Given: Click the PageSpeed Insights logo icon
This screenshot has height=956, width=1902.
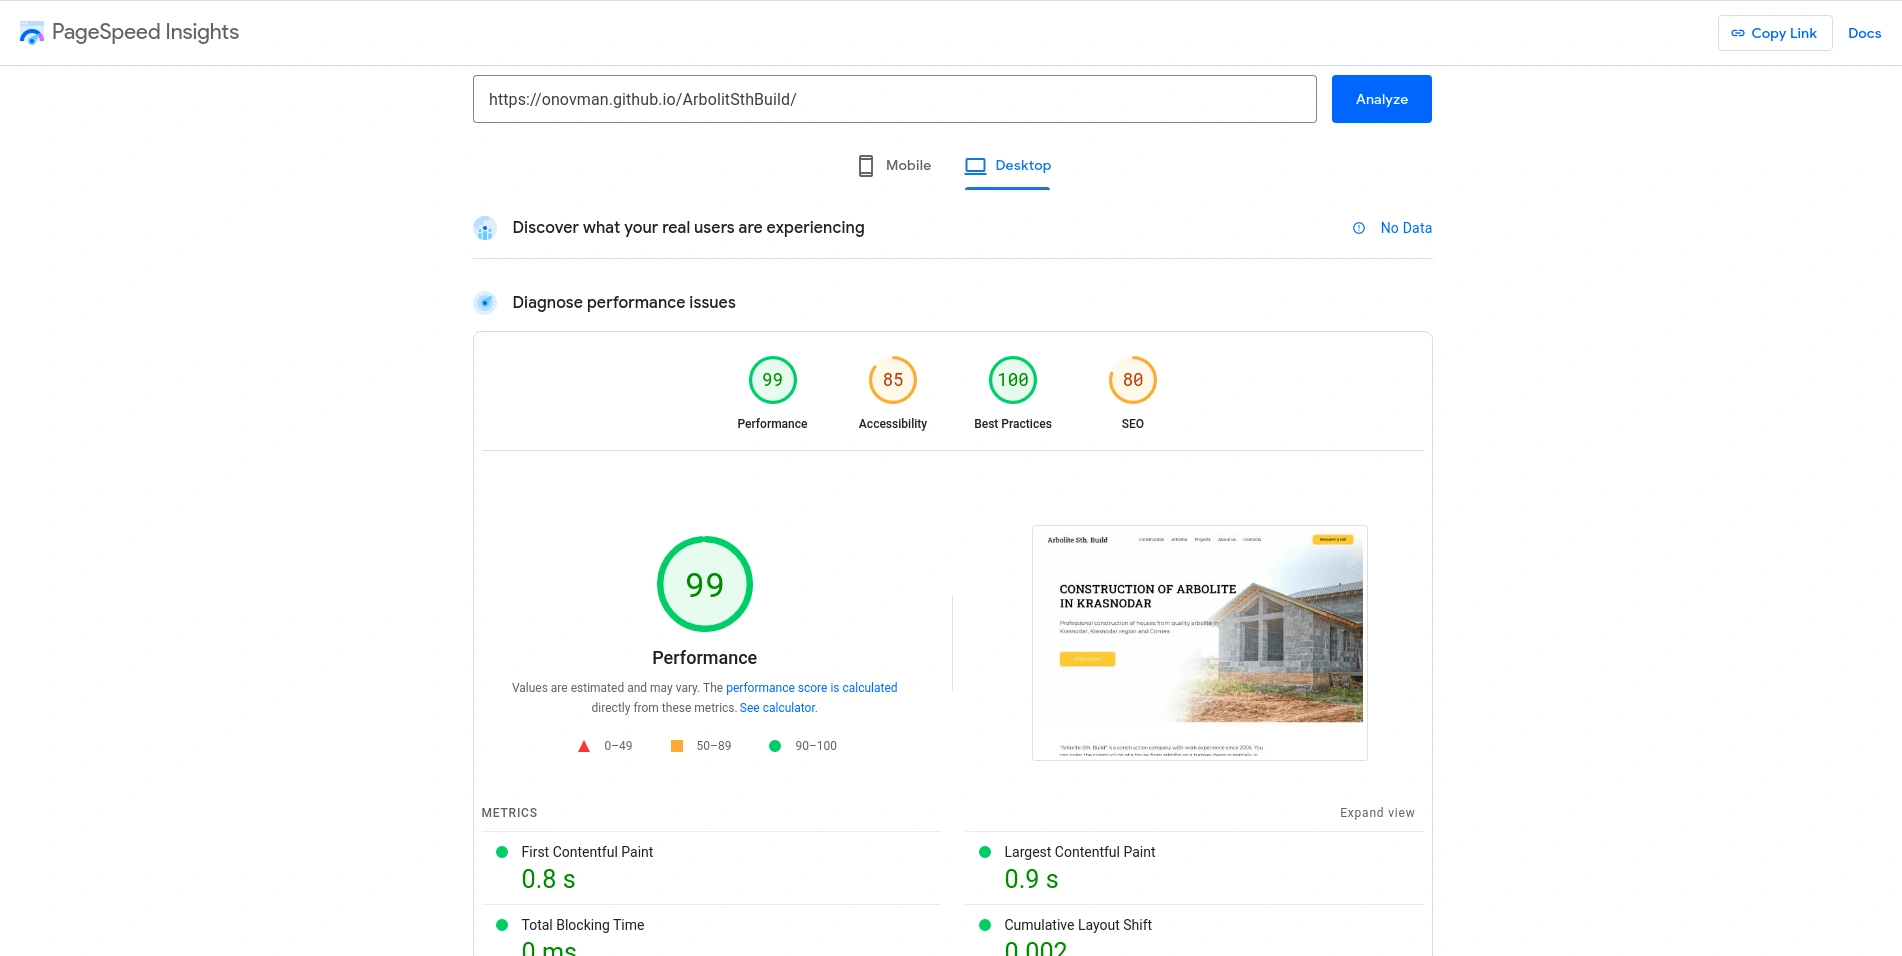Looking at the screenshot, I should point(32,33).
